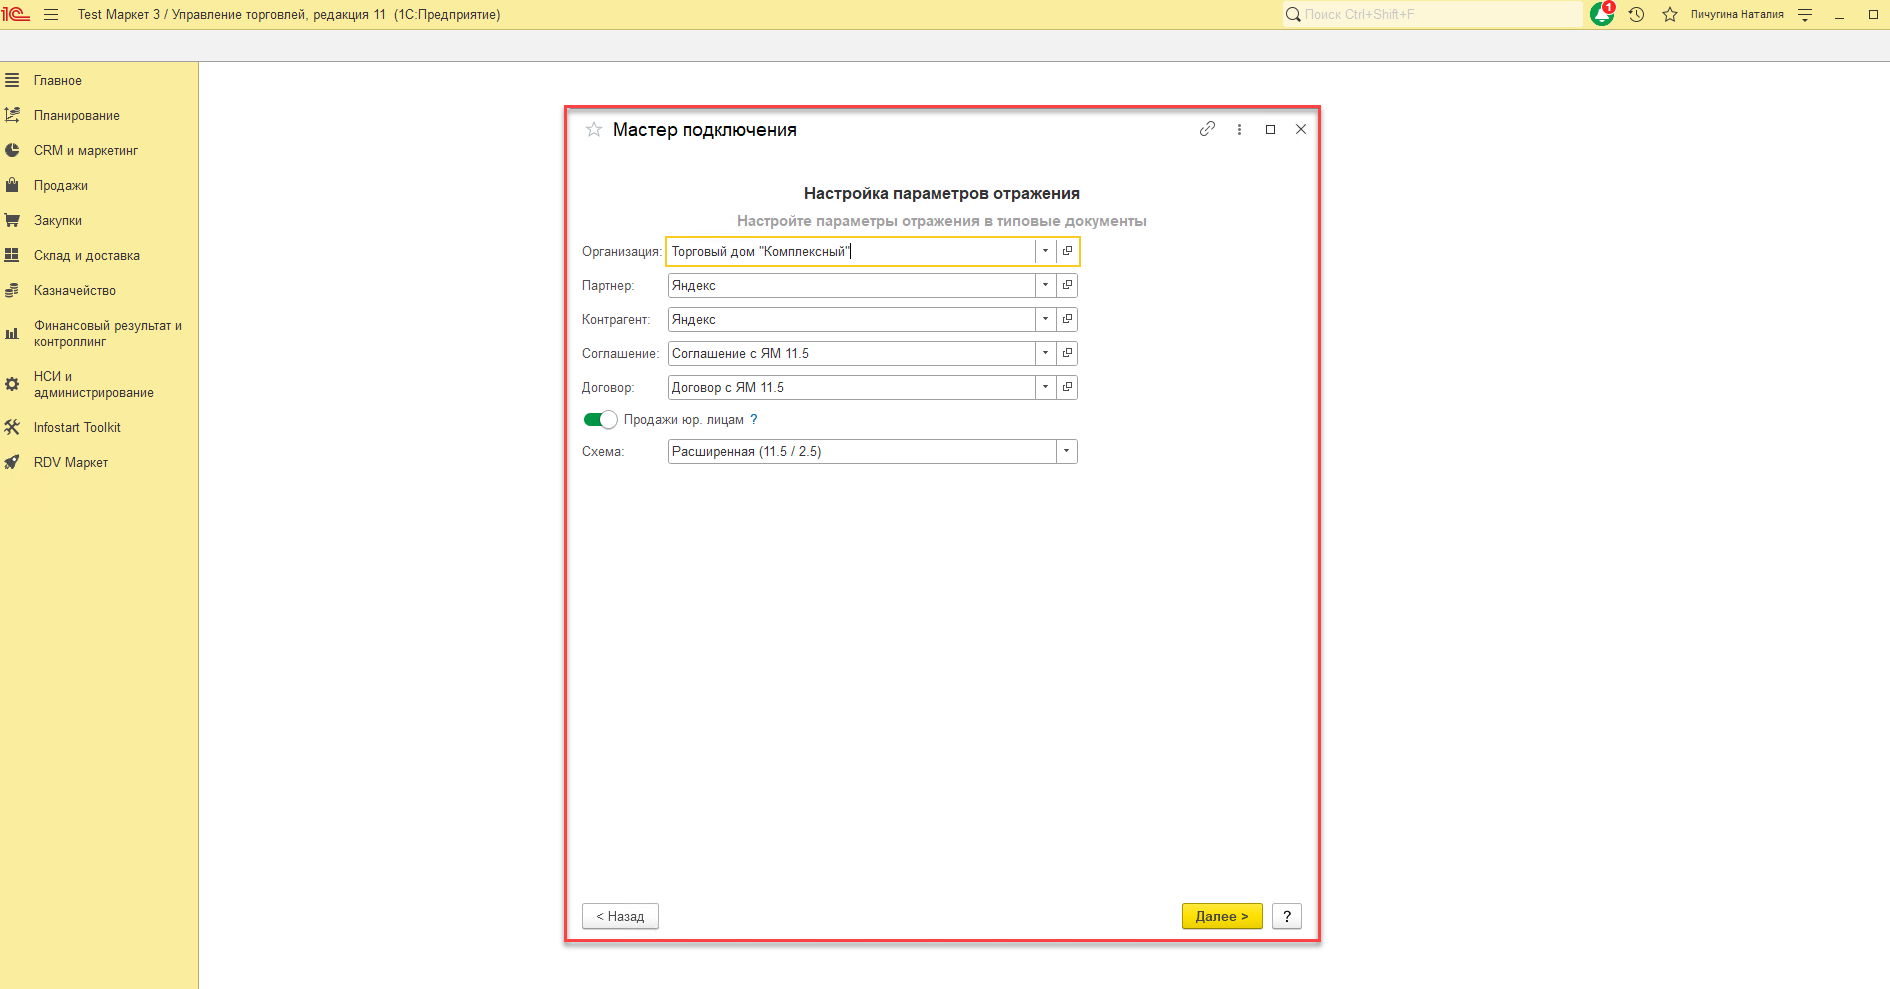Click the Партнер input field
1890x989 pixels.
click(x=850, y=286)
